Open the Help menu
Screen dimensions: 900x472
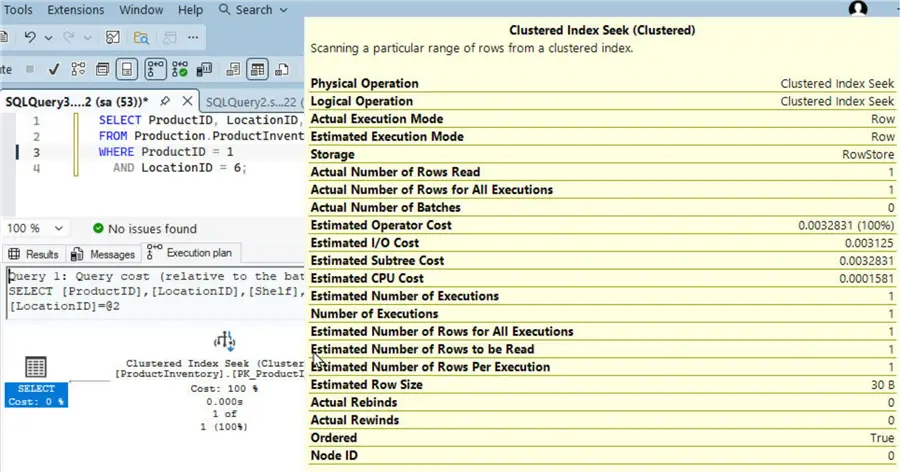point(190,10)
